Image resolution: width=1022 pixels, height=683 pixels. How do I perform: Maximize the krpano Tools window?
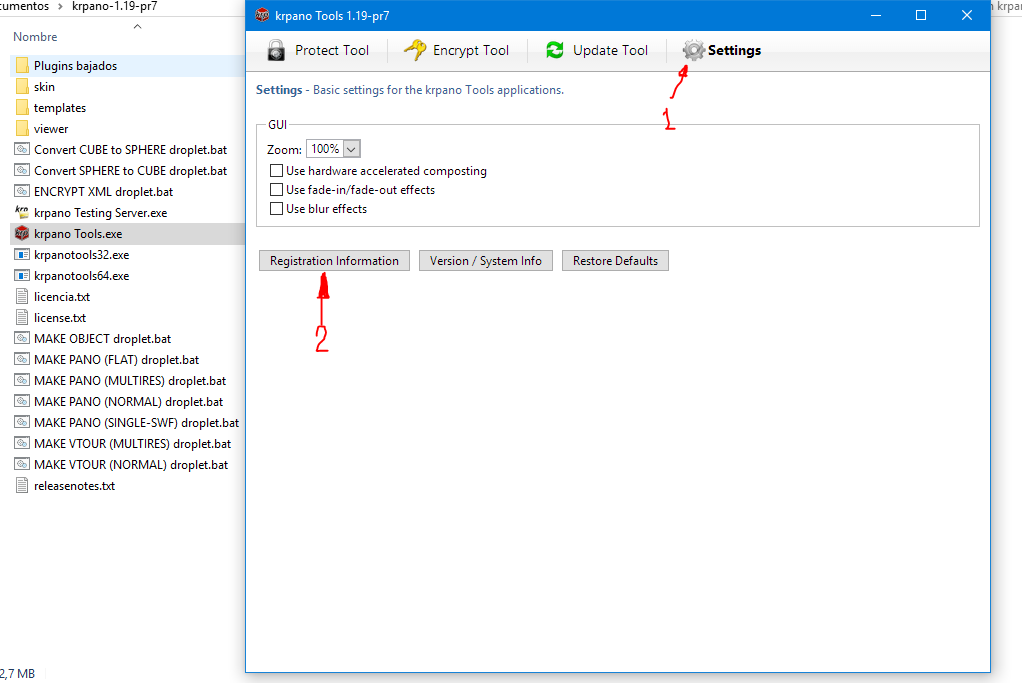pyautogui.click(x=921, y=15)
